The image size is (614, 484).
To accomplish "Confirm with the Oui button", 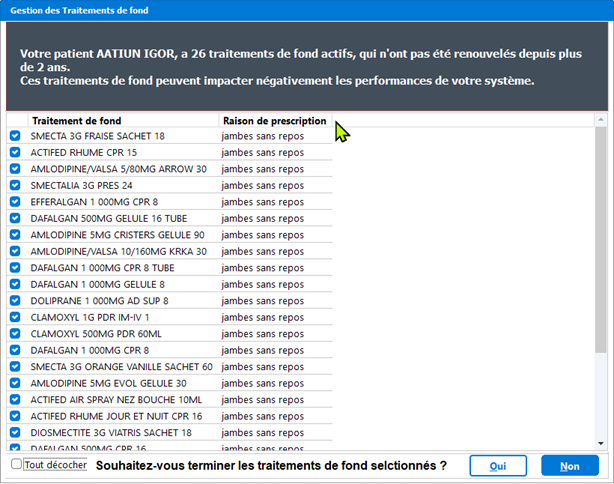I will pyautogui.click(x=498, y=466).
